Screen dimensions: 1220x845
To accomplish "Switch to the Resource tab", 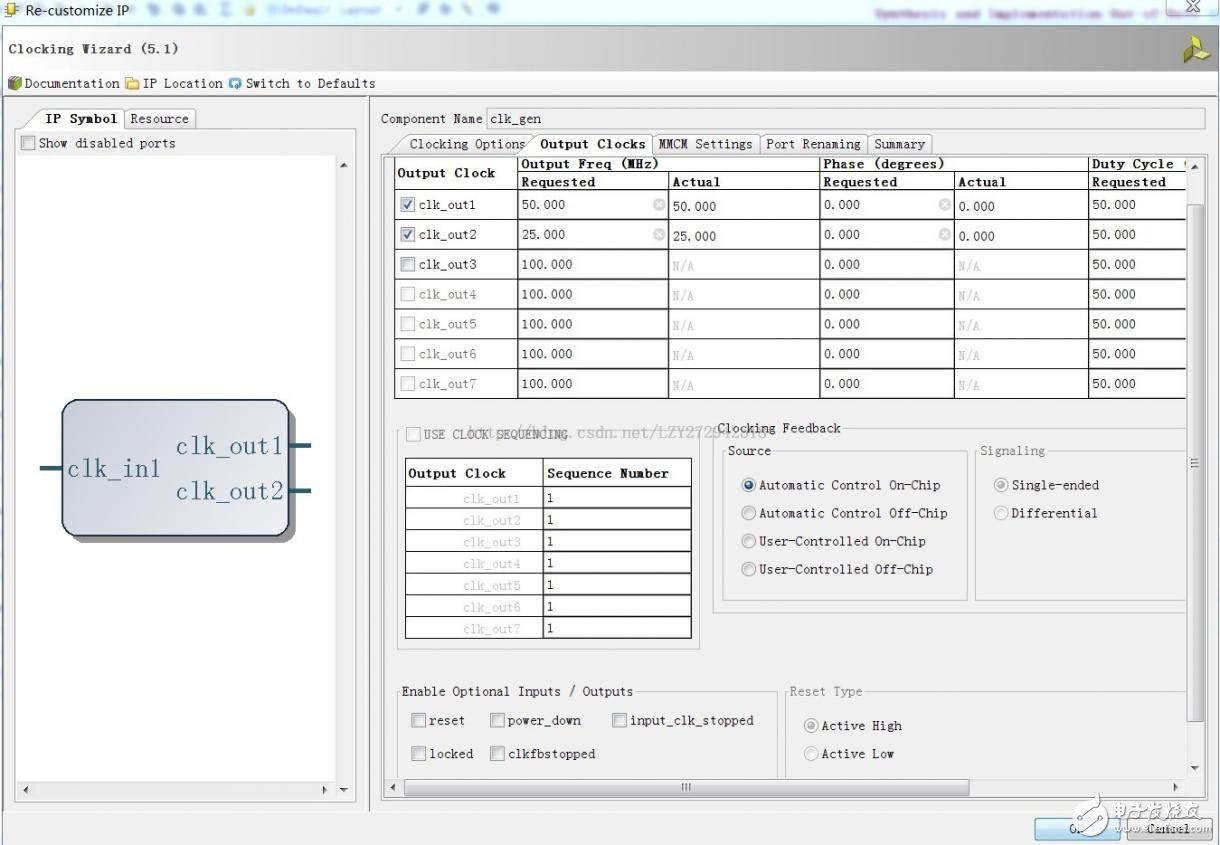I will 159,118.
